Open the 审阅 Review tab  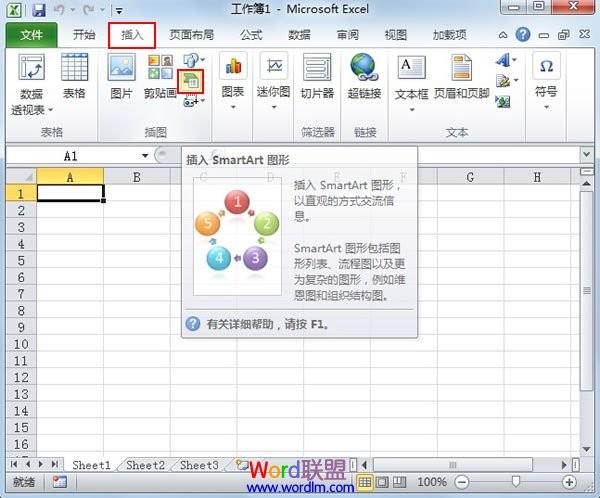click(x=347, y=35)
